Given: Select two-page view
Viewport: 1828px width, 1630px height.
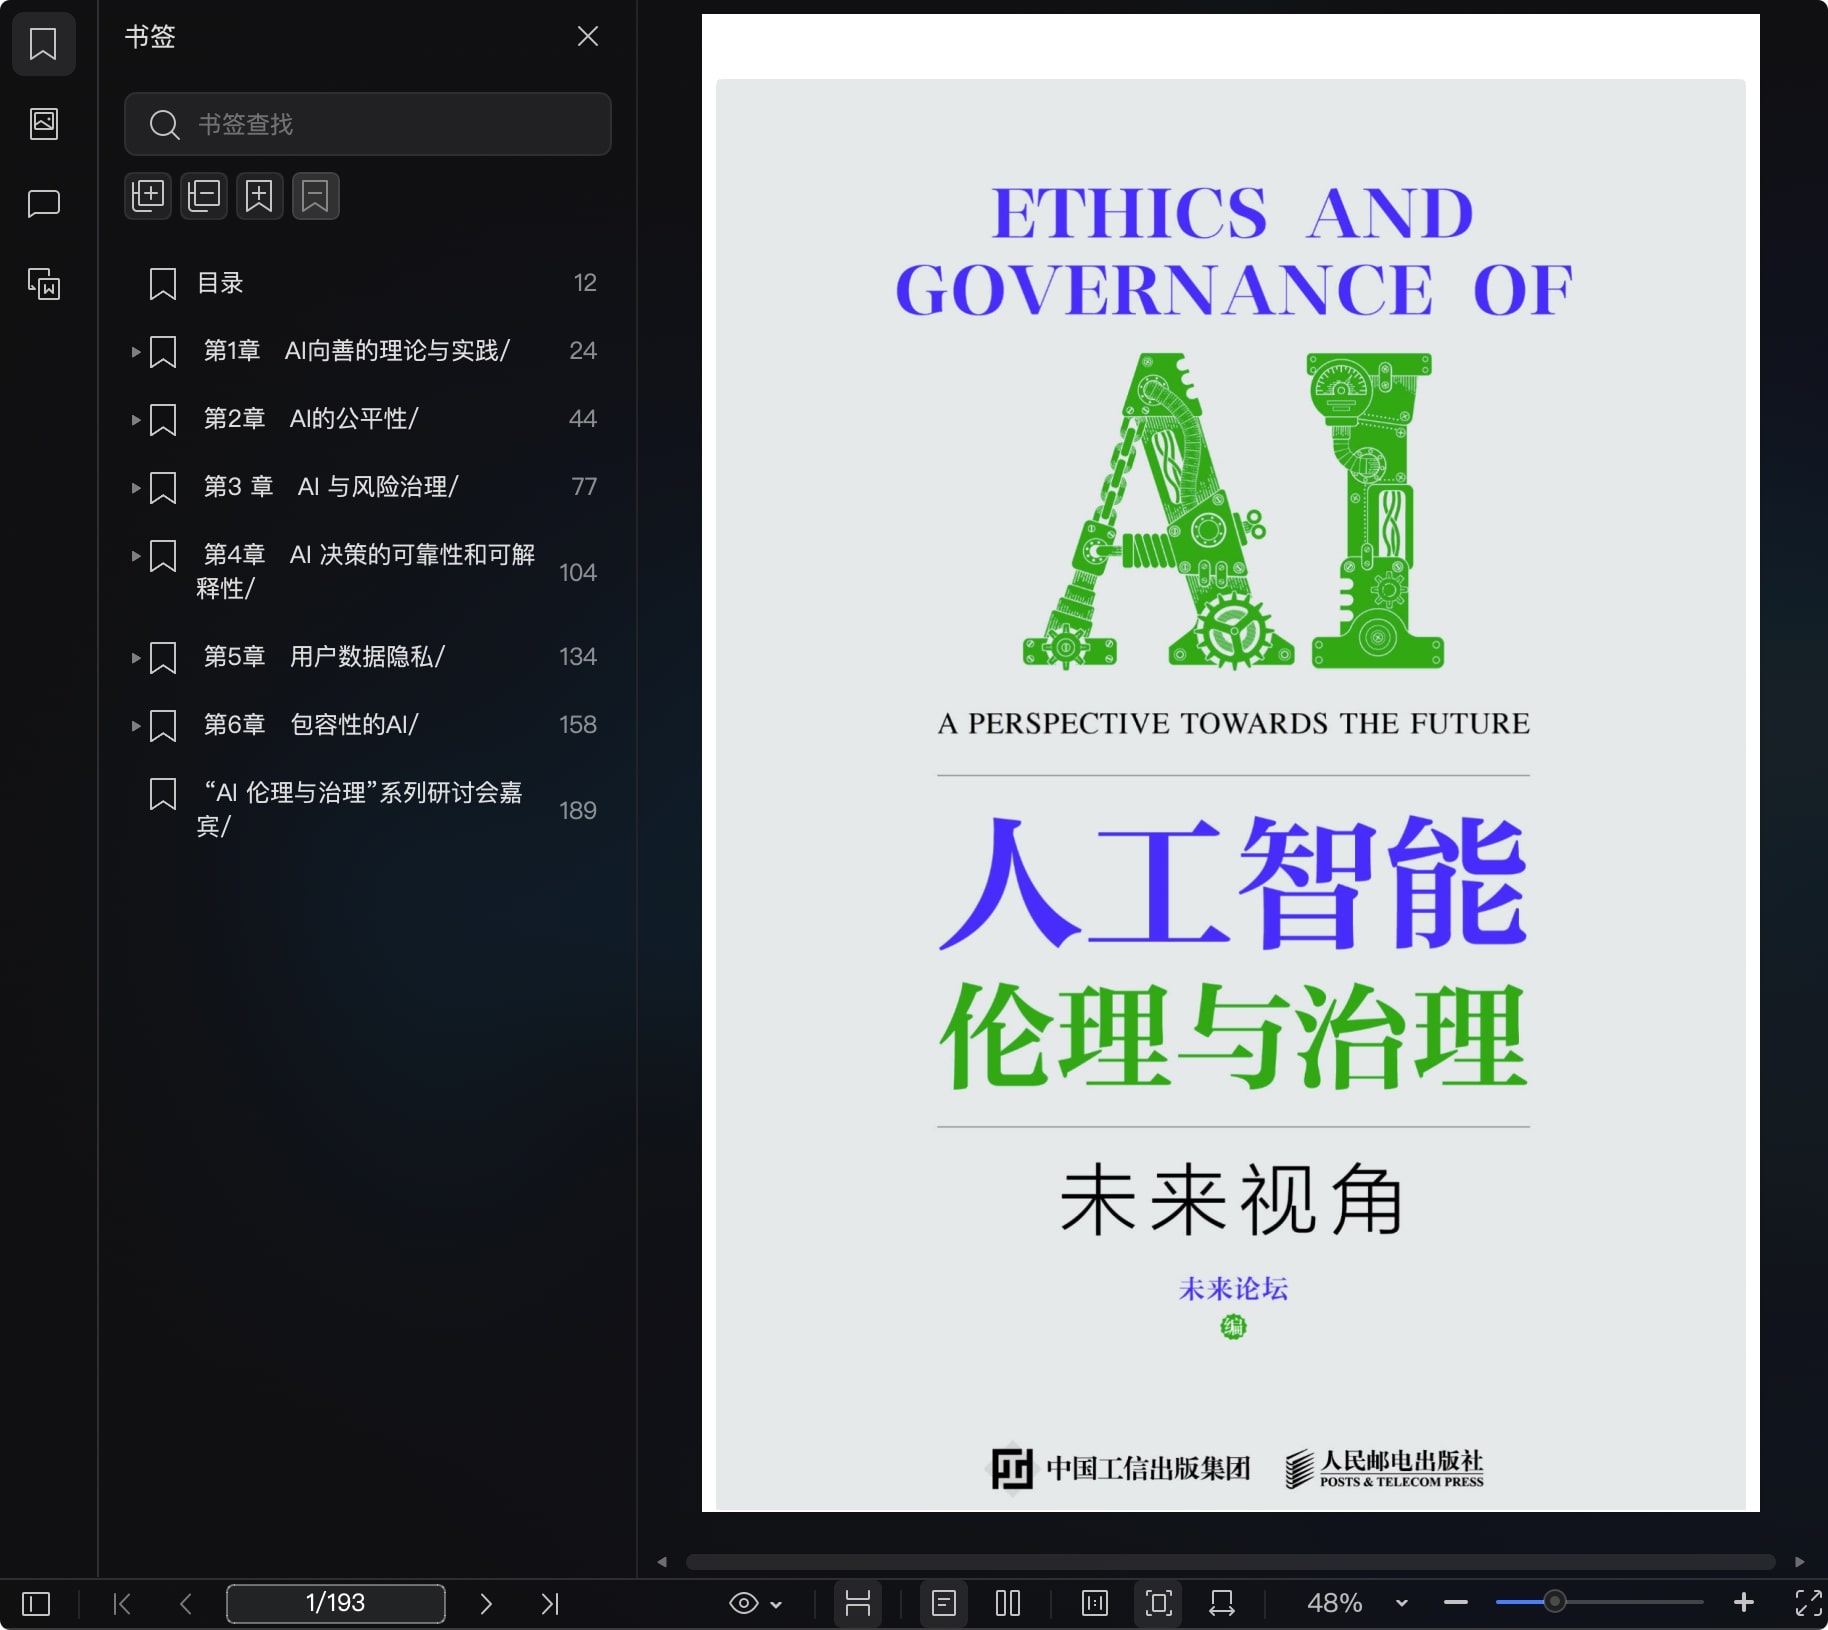Looking at the screenshot, I should [1008, 1604].
